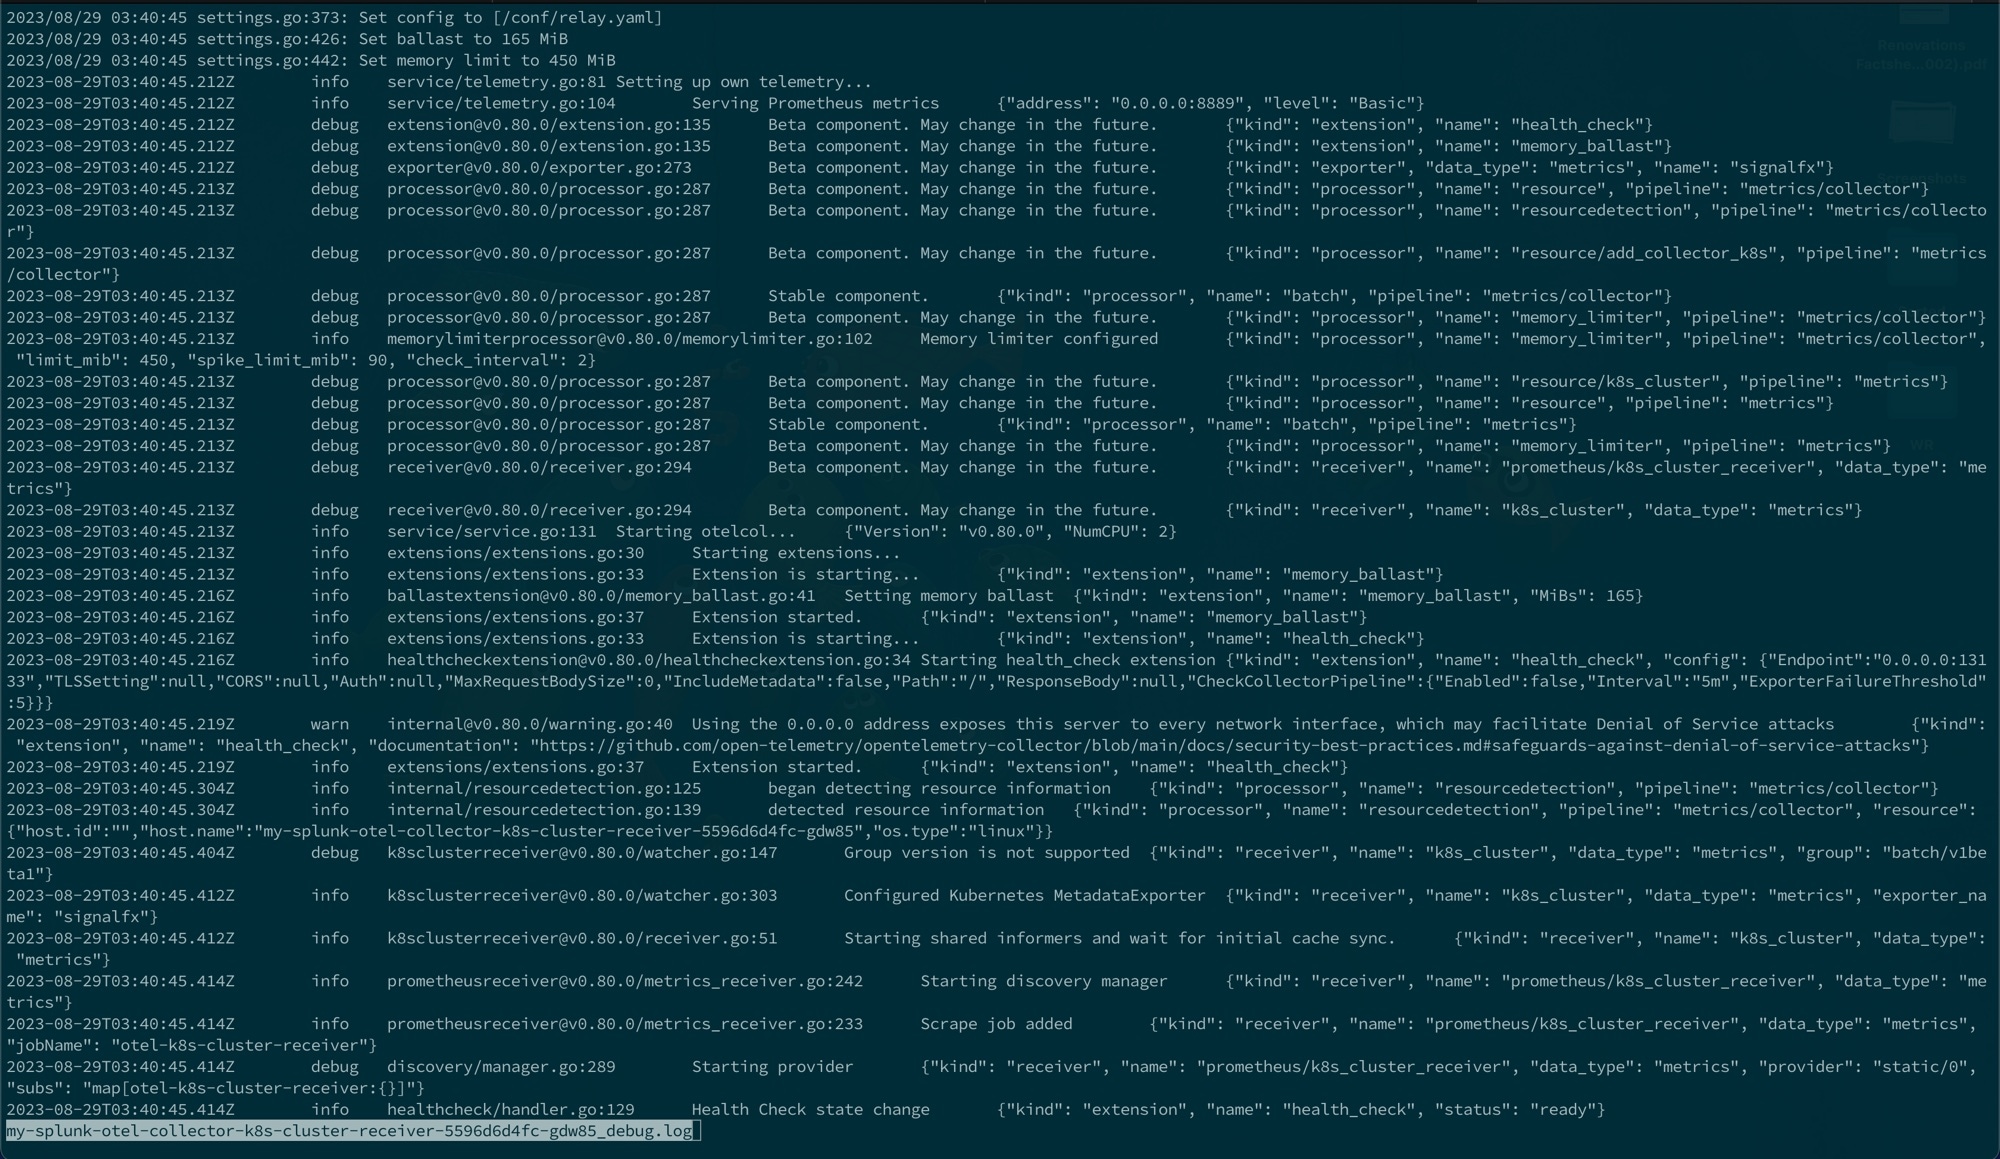Select "Set memory limit to 450 MiB" text
Viewport: 2000px width, 1159px height.
487,61
